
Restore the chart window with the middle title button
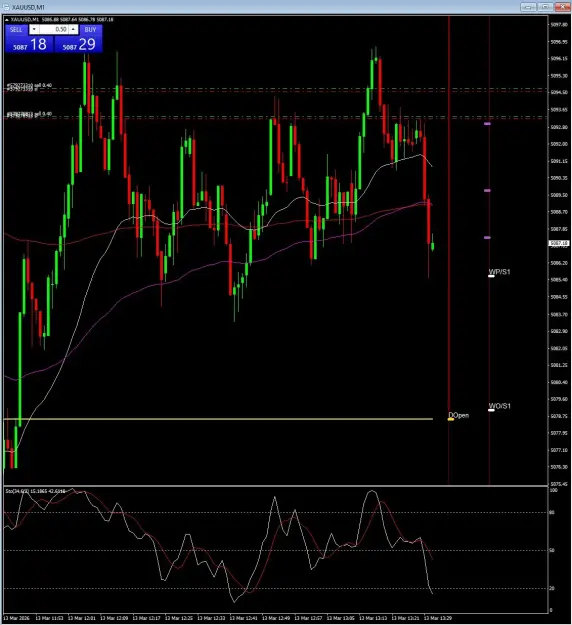(545, 7)
